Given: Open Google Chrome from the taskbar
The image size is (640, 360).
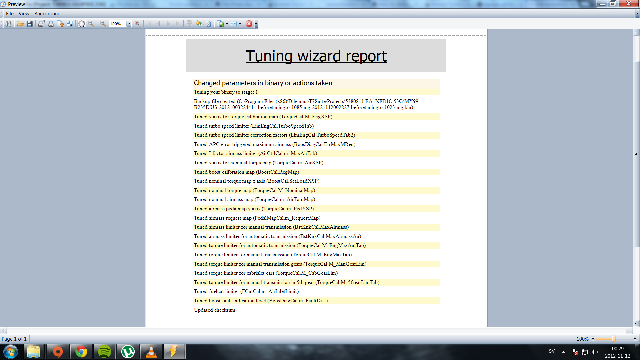Looking at the screenshot, I should click(81, 351).
